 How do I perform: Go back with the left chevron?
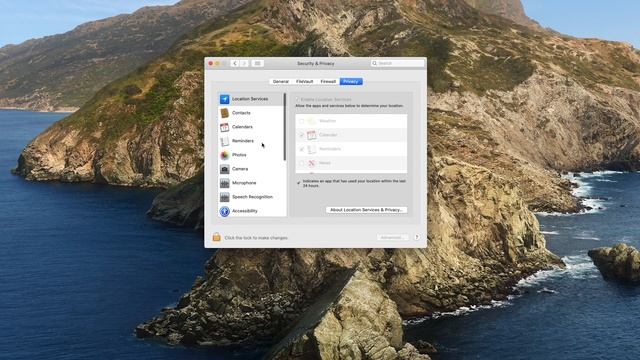point(235,63)
